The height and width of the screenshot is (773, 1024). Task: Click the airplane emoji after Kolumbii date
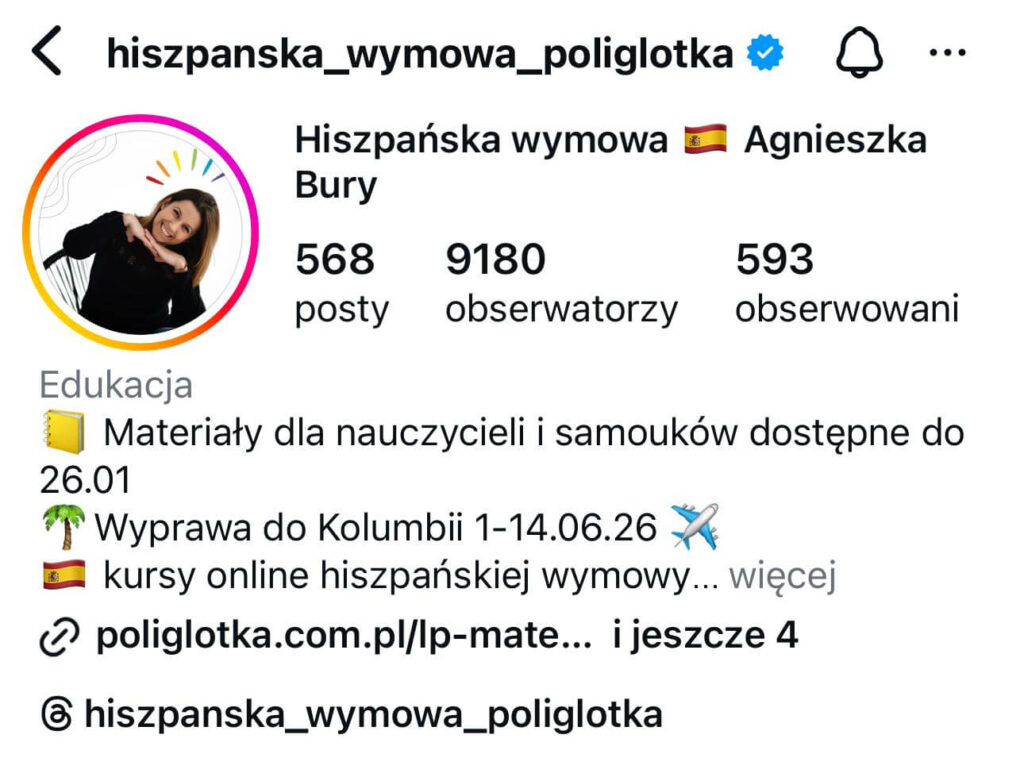click(x=695, y=526)
